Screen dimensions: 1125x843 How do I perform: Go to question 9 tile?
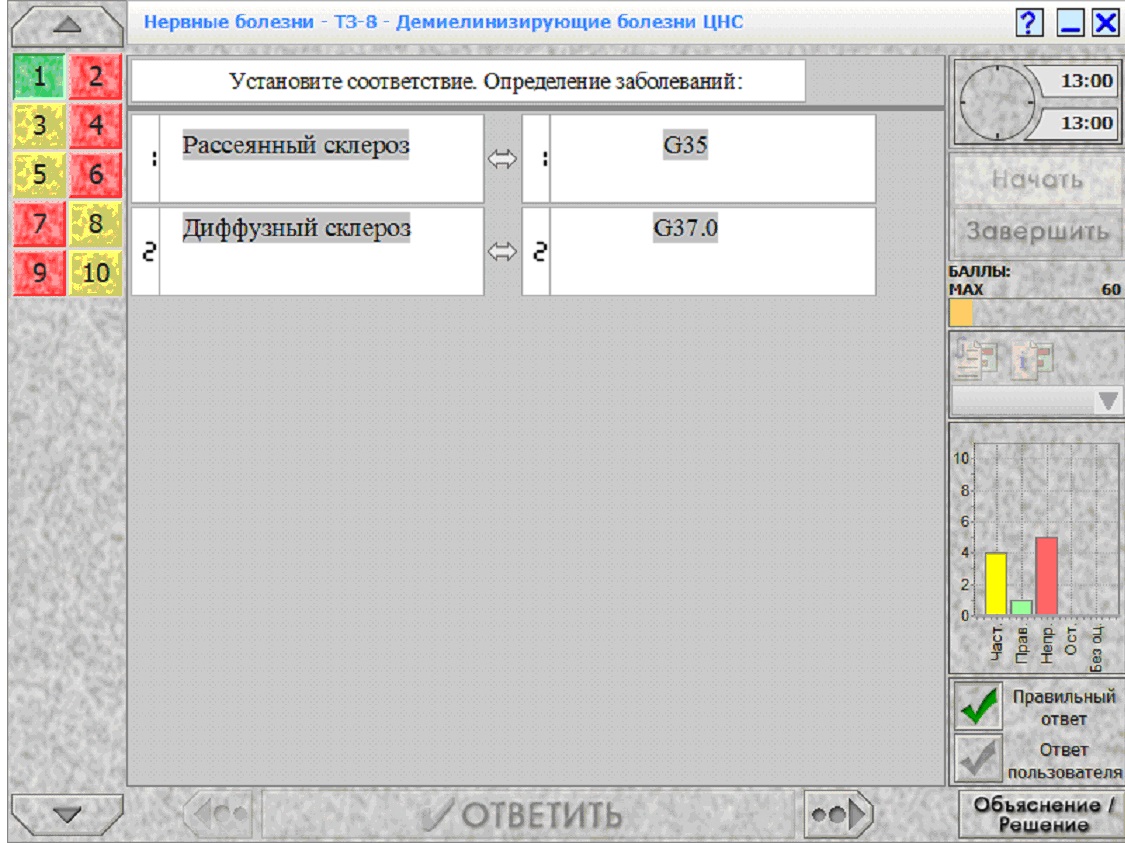39,273
